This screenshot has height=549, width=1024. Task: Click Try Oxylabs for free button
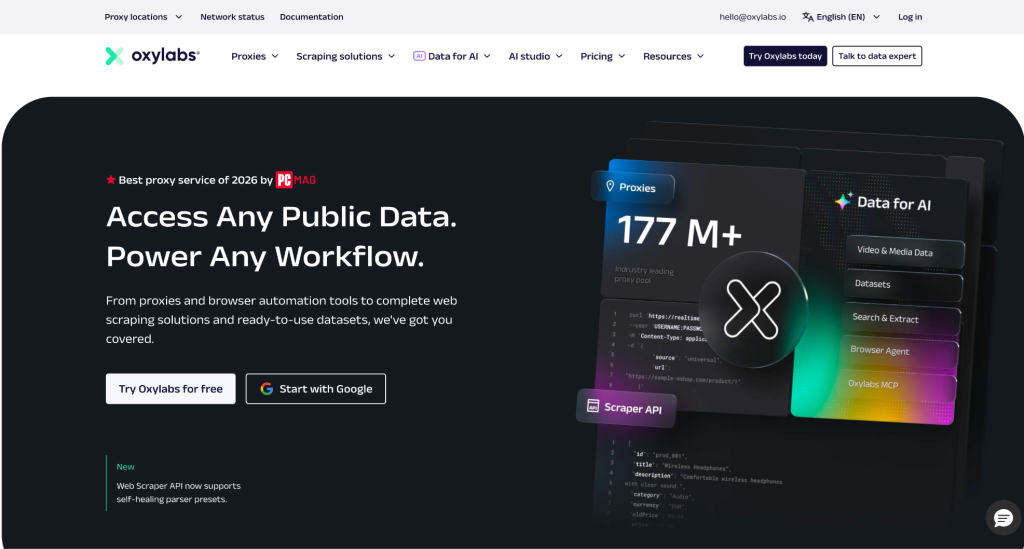(170, 388)
